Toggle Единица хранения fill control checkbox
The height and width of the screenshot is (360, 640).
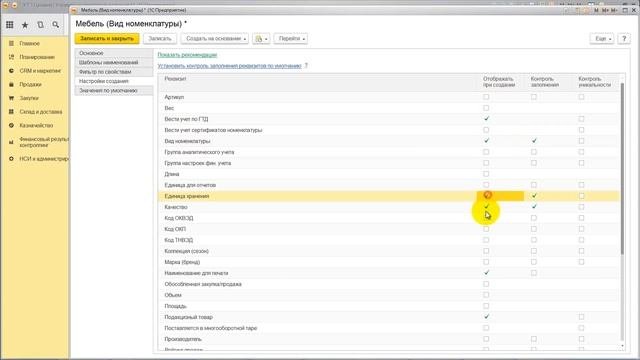click(534, 196)
